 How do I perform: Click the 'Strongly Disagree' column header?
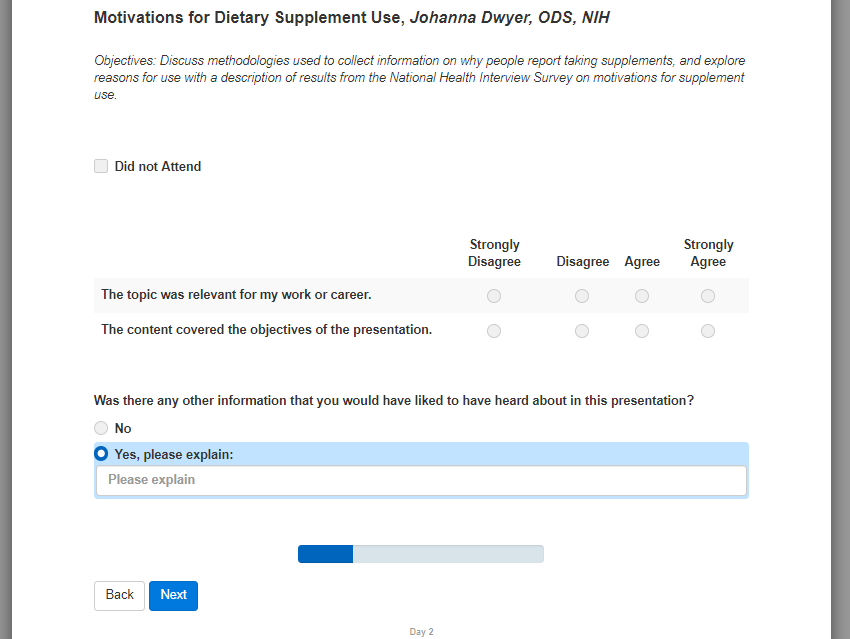coord(494,253)
